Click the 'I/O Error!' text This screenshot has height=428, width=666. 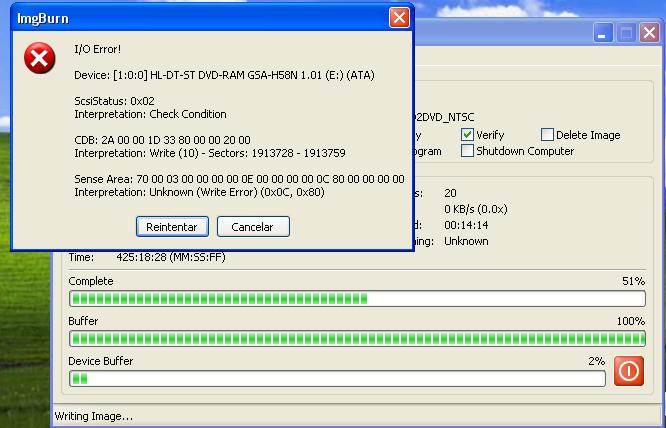pyautogui.click(x=98, y=49)
